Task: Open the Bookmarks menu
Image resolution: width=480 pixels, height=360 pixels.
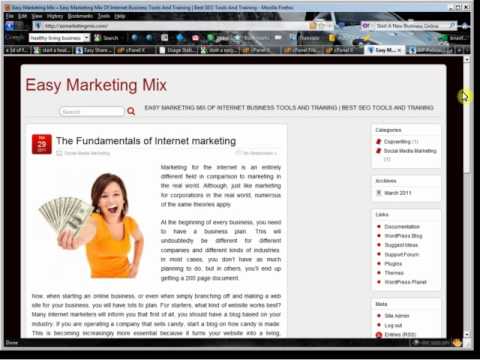Action: tap(80, 16)
